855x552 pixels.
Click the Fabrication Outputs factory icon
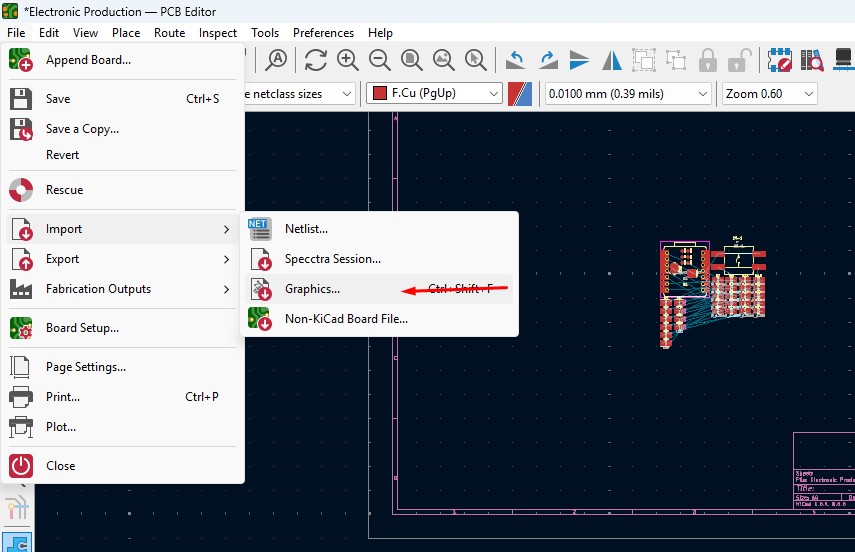point(21,289)
